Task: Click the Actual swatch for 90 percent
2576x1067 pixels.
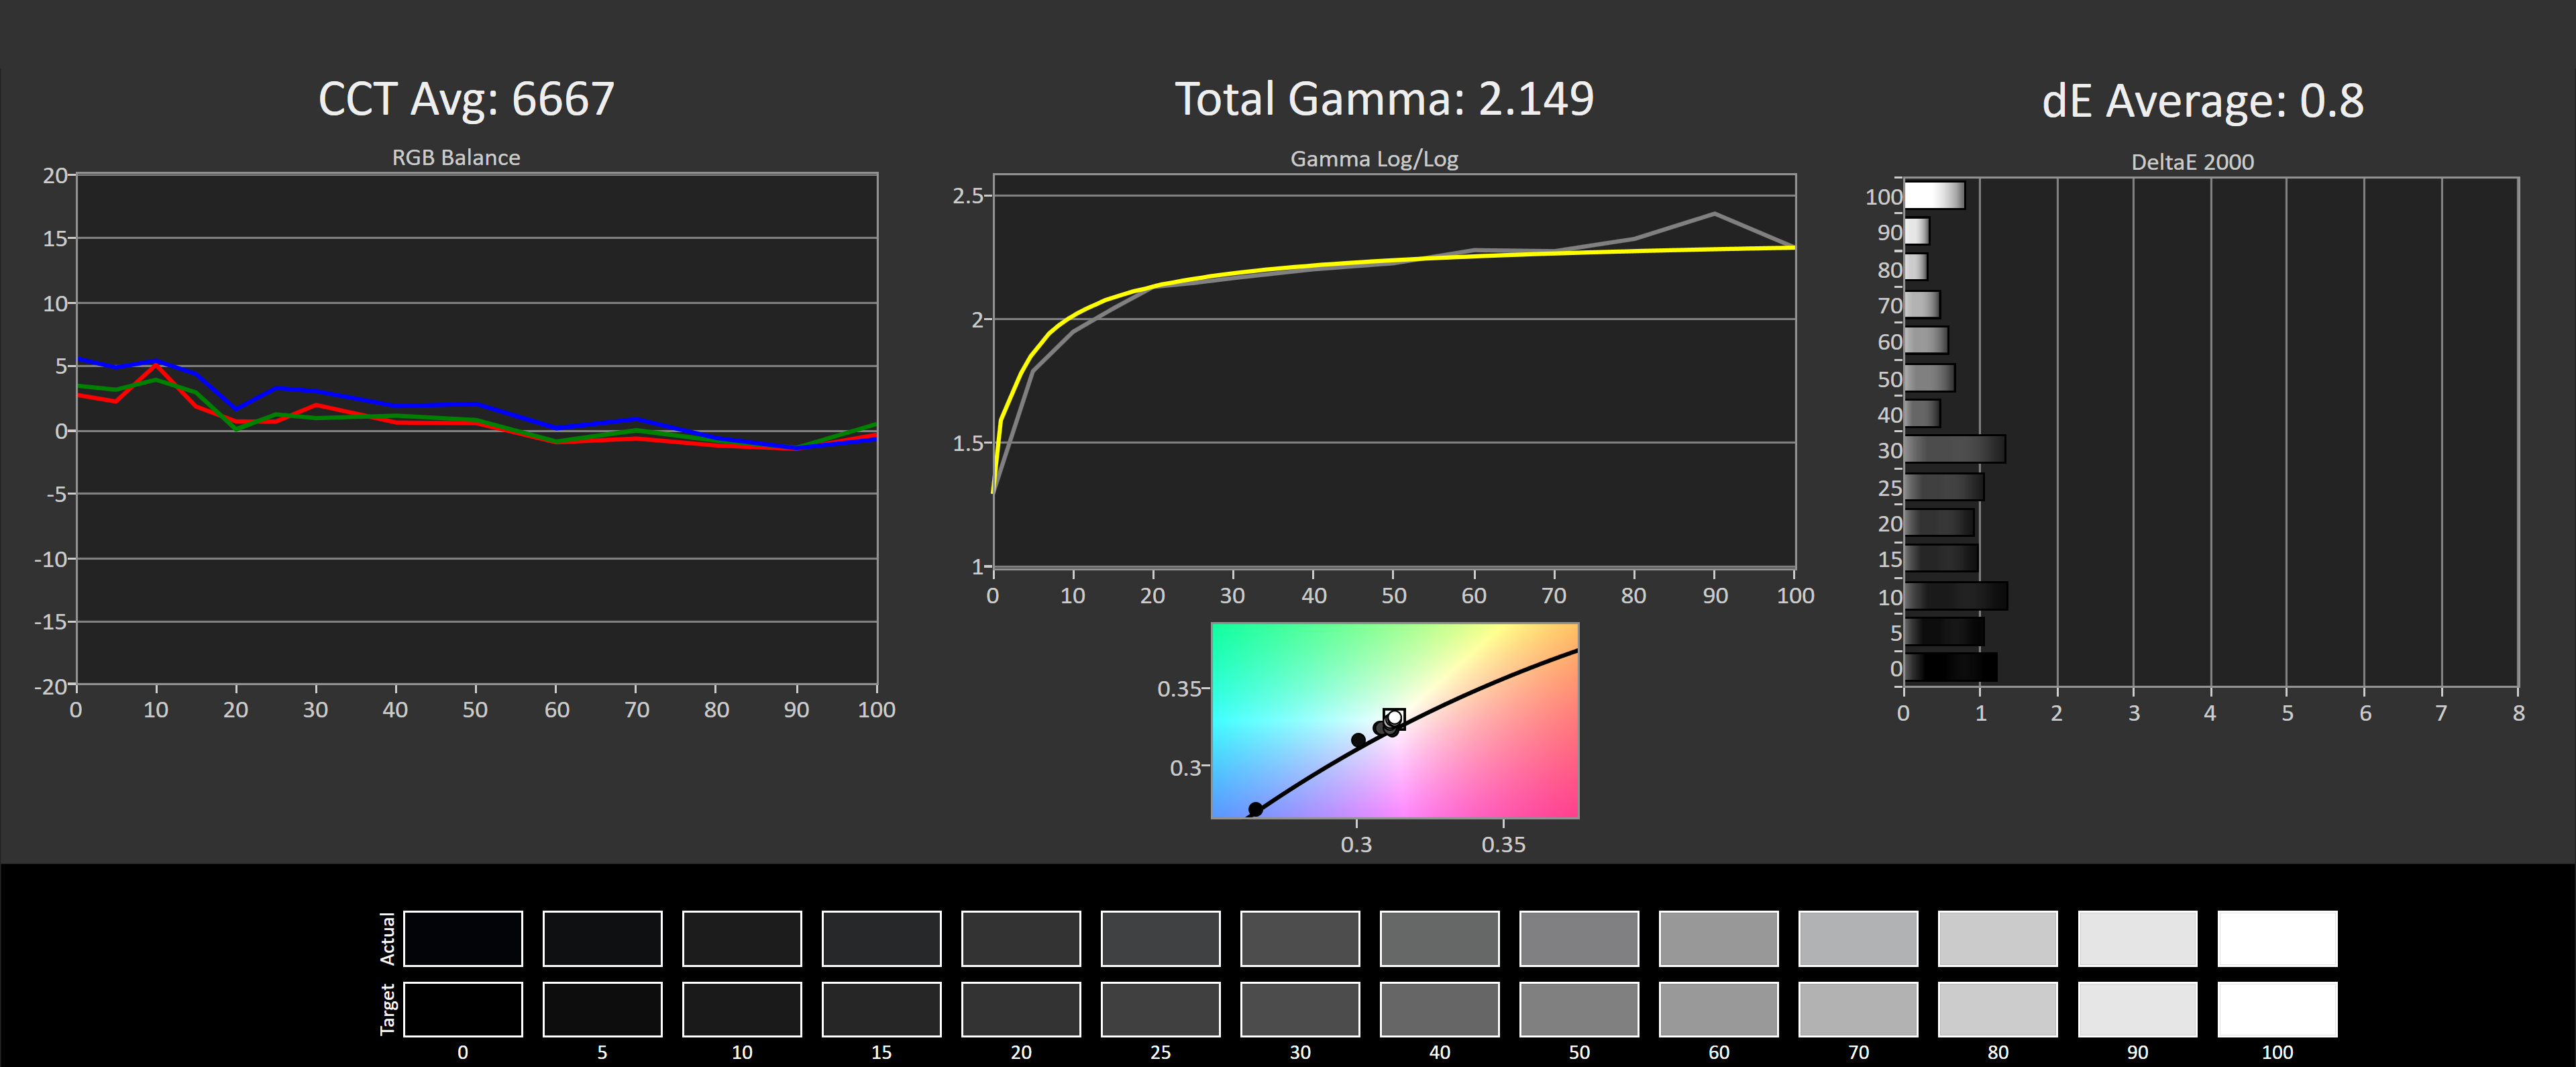Action: (x=2137, y=938)
